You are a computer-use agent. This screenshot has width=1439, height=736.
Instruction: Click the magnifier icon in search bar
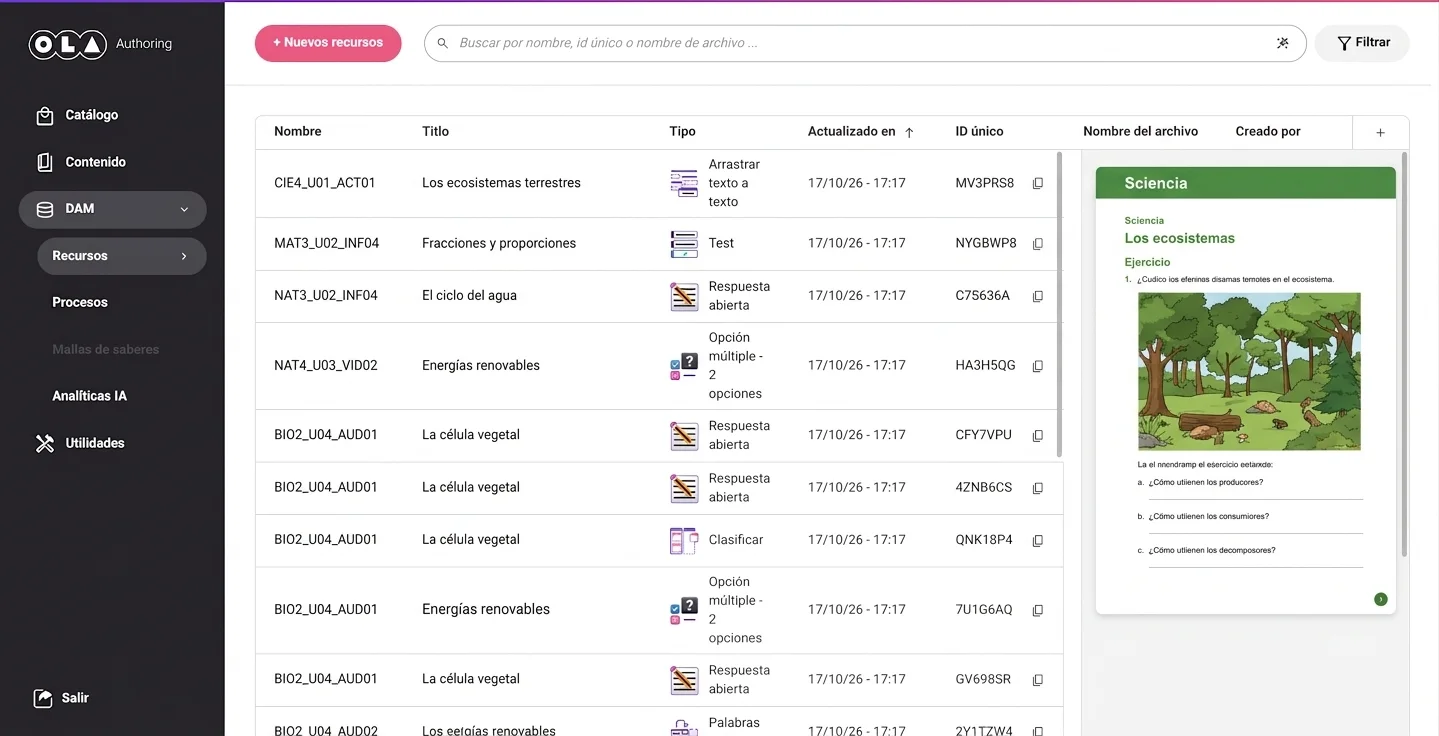pos(443,43)
